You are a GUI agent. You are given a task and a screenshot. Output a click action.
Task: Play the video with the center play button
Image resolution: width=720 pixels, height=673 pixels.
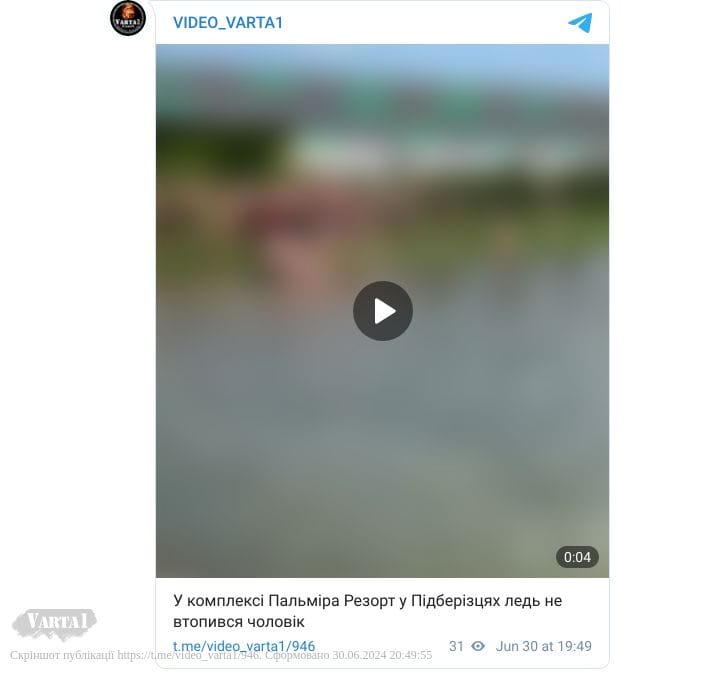coord(383,311)
